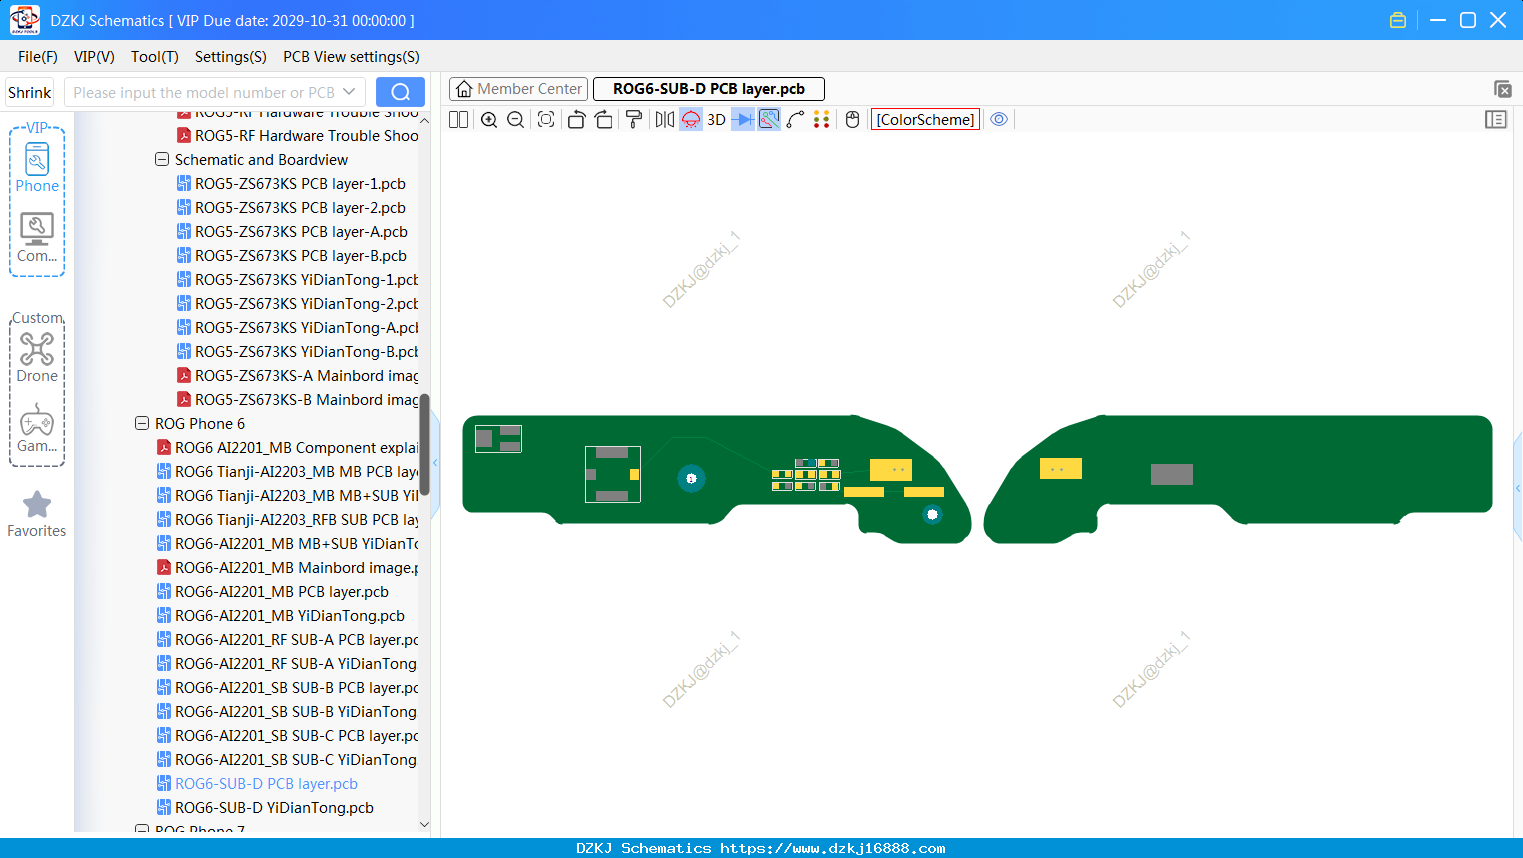Click the briefcase icon in title bar

pyautogui.click(x=1398, y=20)
